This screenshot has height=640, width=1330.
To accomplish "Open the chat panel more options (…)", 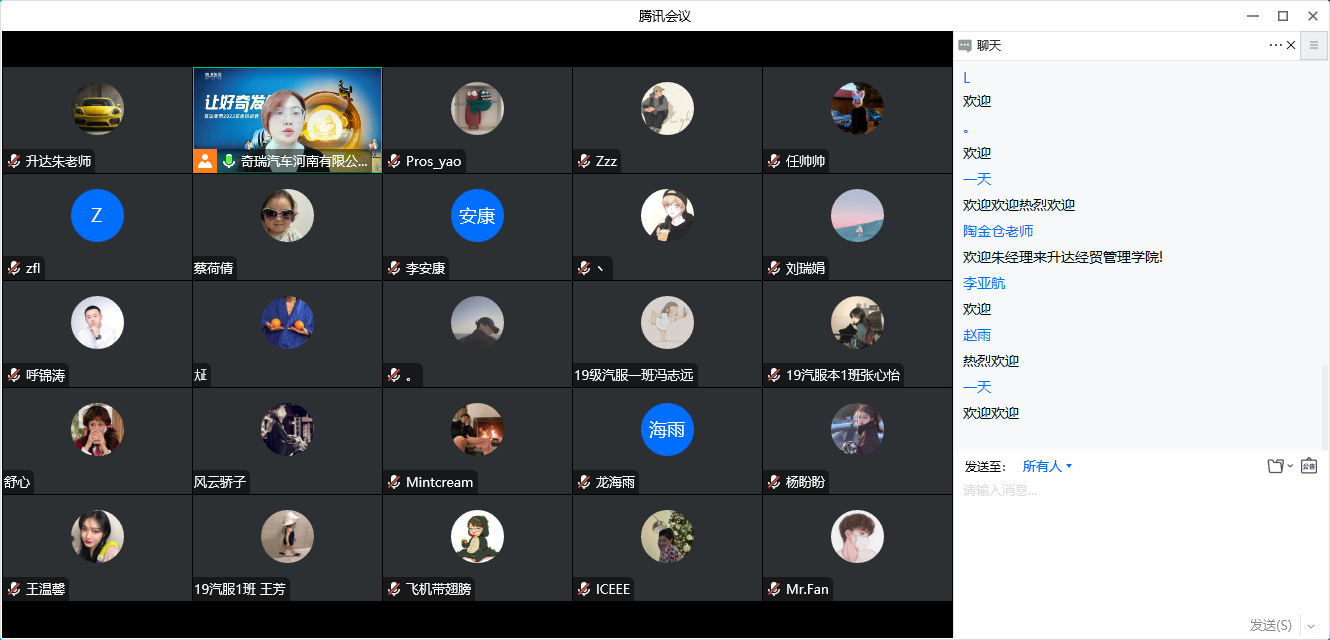I will coord(1275,45).
